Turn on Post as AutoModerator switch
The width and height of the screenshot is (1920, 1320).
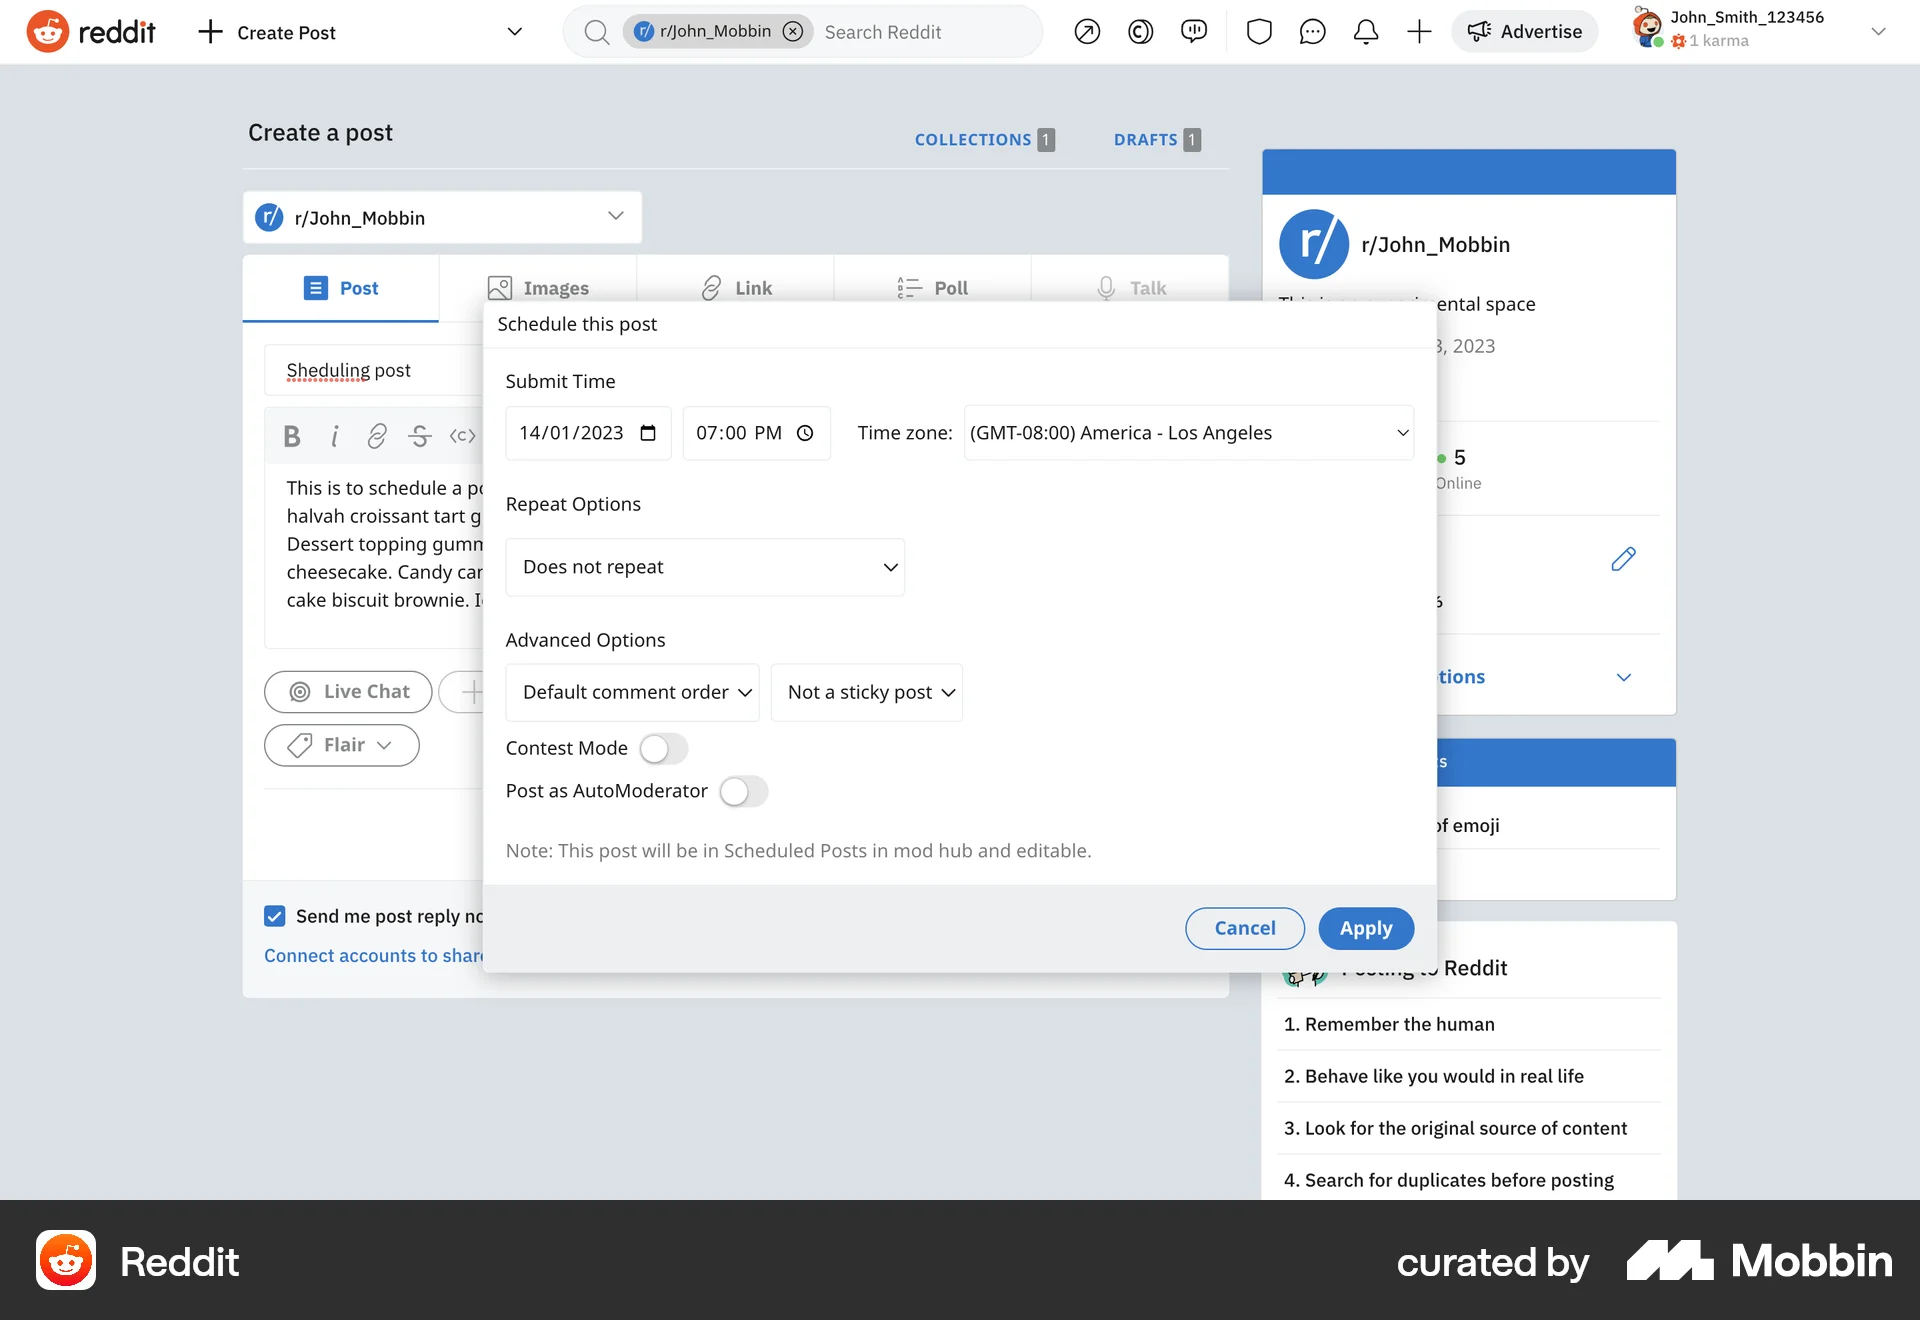743,791
